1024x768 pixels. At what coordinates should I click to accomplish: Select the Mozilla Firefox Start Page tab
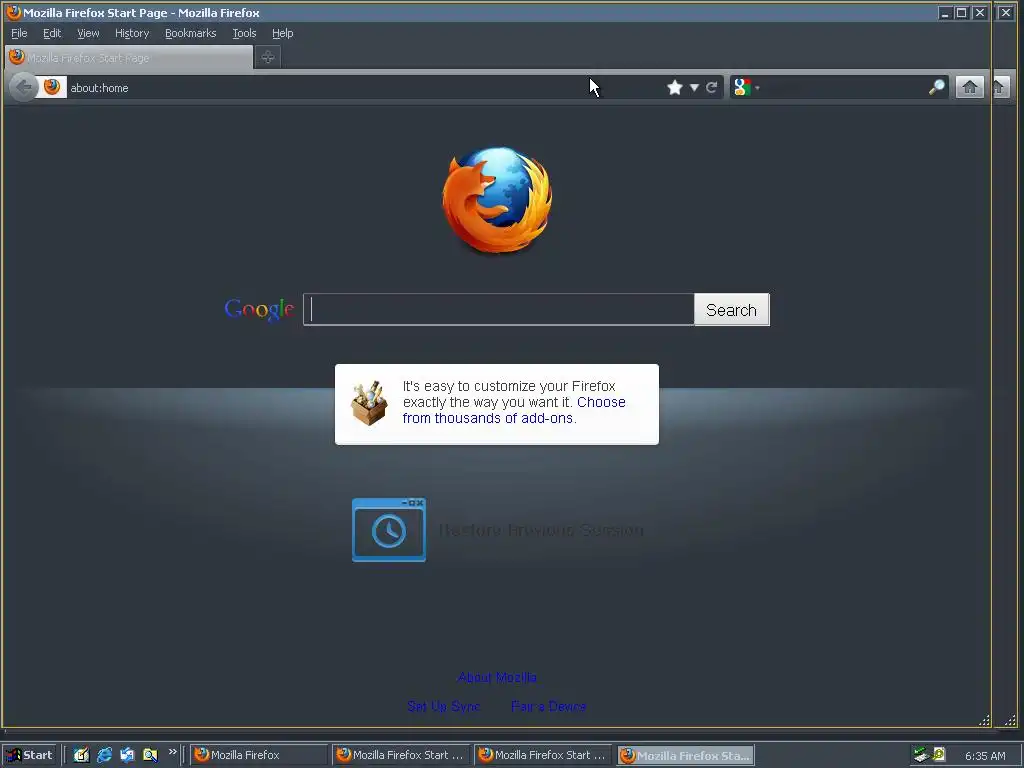point(129,57)
